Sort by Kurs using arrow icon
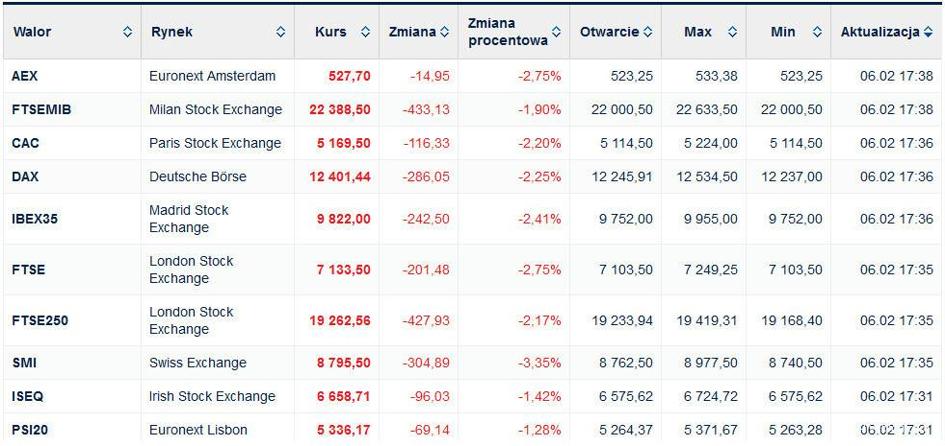This screenshot has height=446, width=945. (x=365, y=33)
